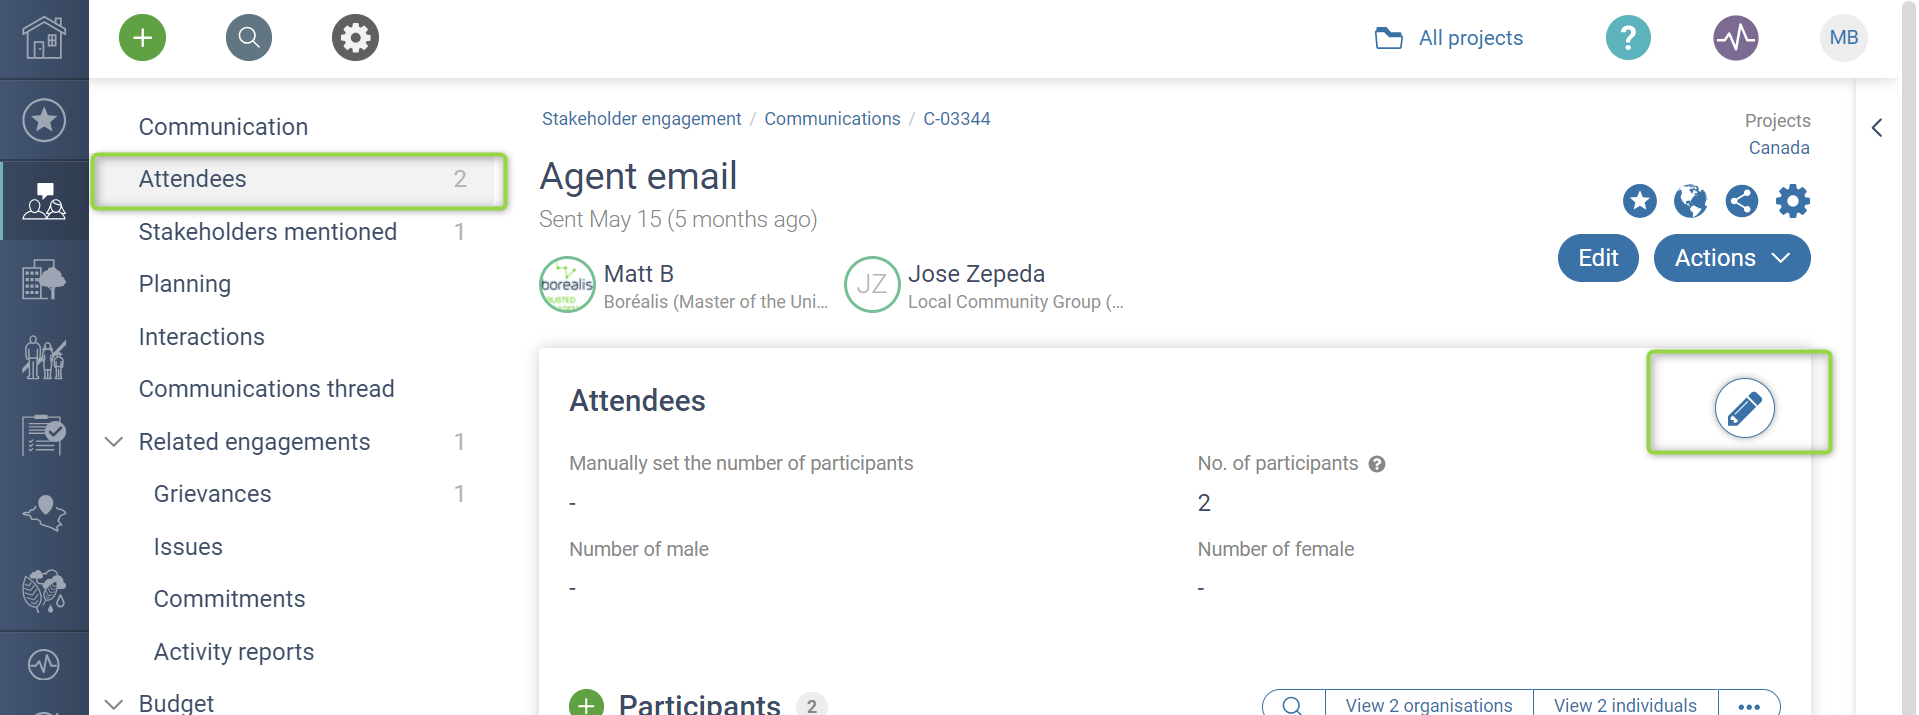Open the globe map icon
Image resolution: width=1919 pixels, height=715 pixels.
1690,201
